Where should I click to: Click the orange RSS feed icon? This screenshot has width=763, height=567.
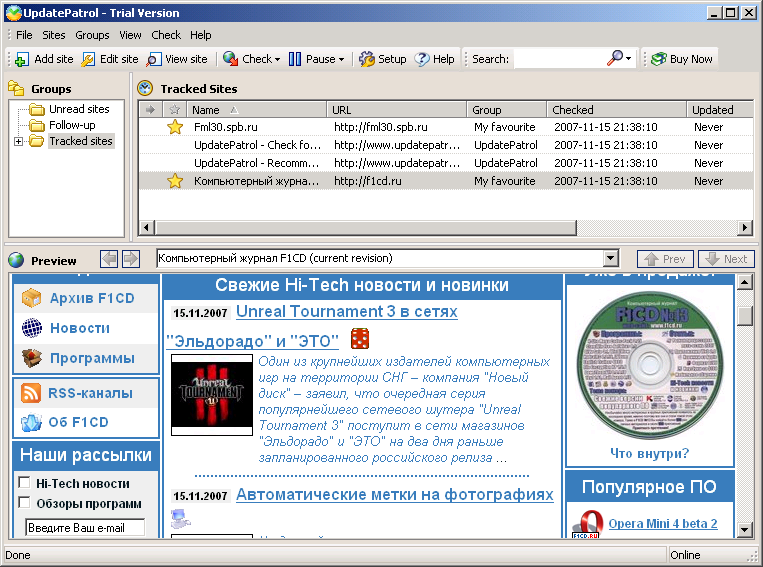point(31,393)
